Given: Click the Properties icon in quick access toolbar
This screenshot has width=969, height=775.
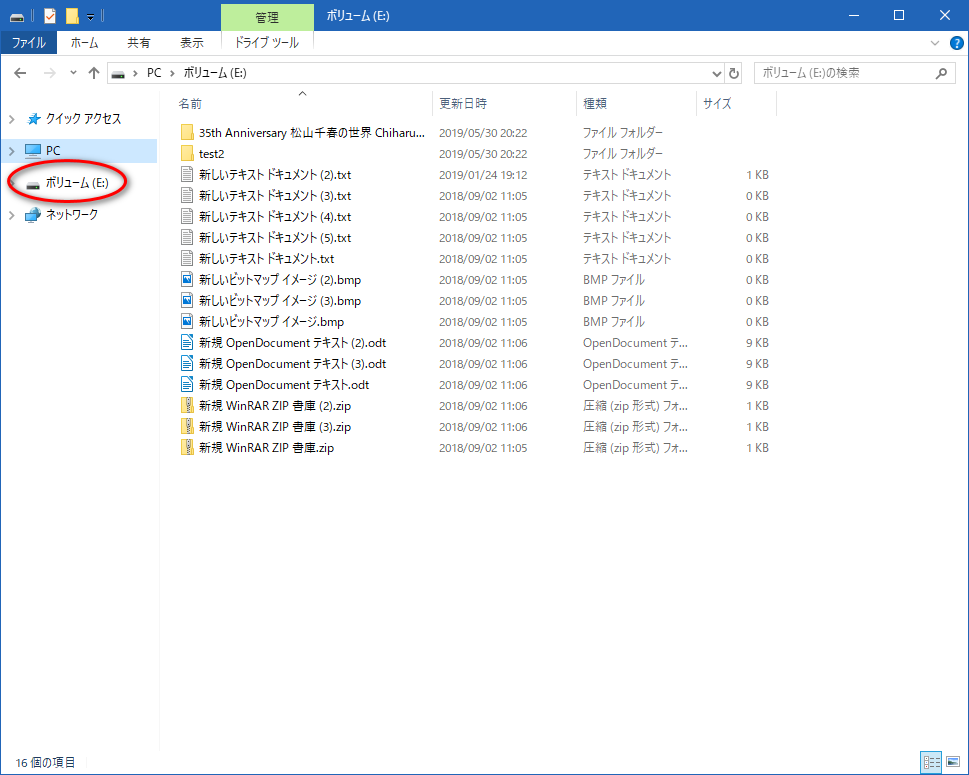Looking at the screenshot, I should click(50, 16).
